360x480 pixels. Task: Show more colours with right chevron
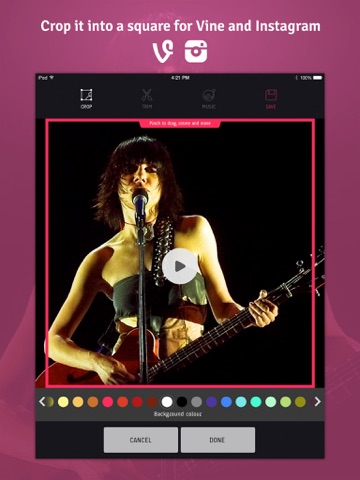pos(318,402)
